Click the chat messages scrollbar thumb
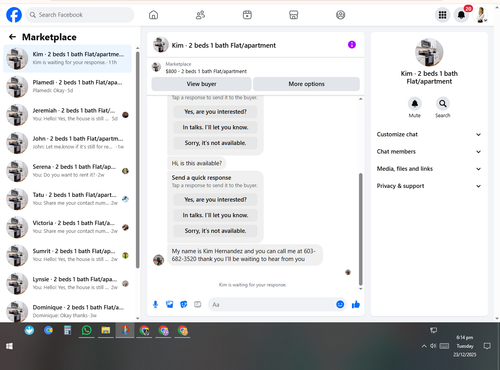 pyautogui.click(x=360, y=229)
